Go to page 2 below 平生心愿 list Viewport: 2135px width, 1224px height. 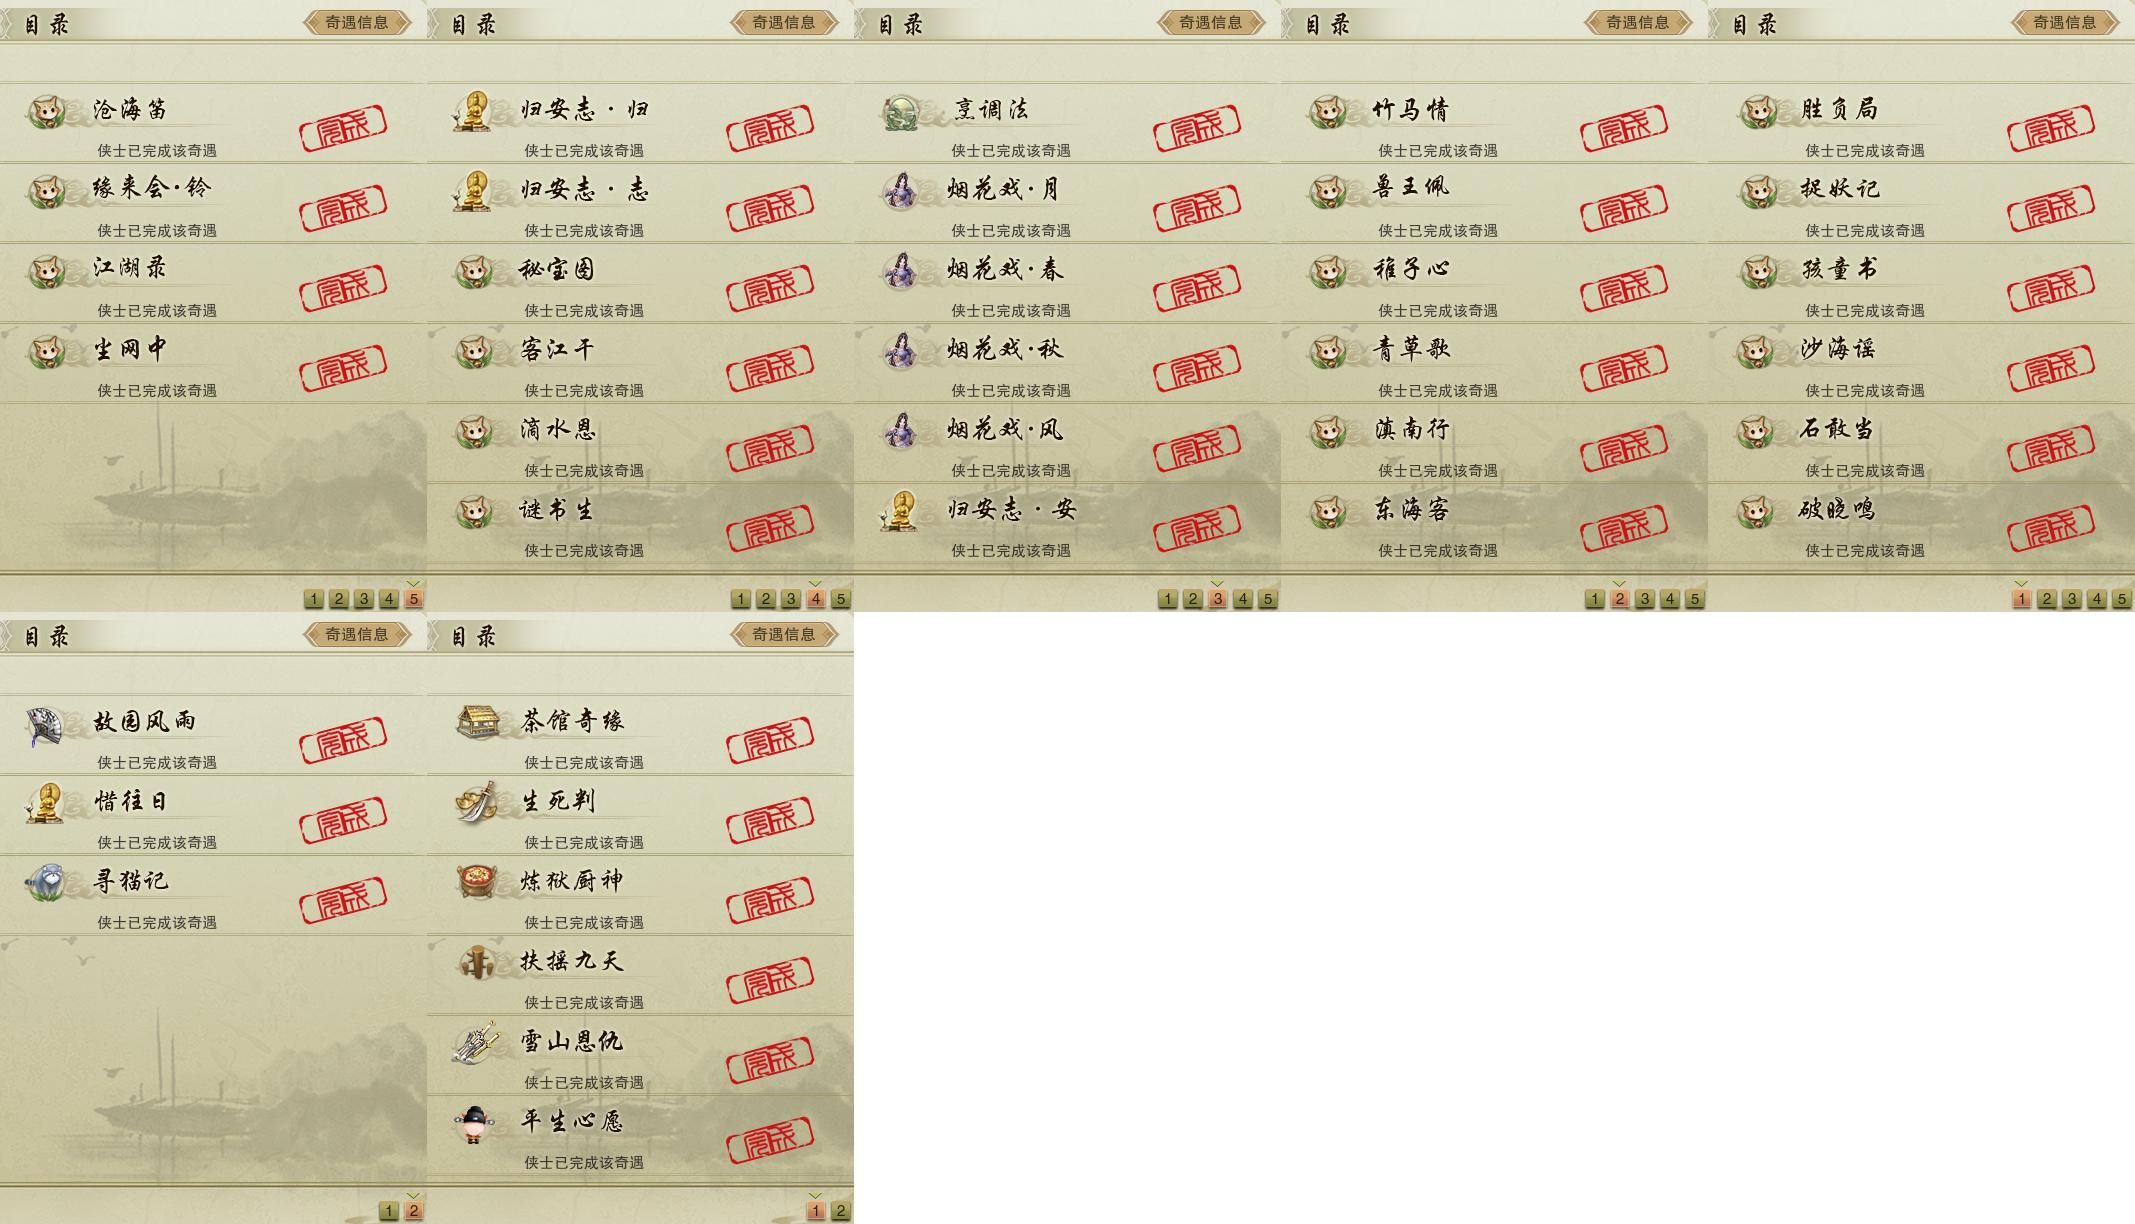(x=840, y=1211)
